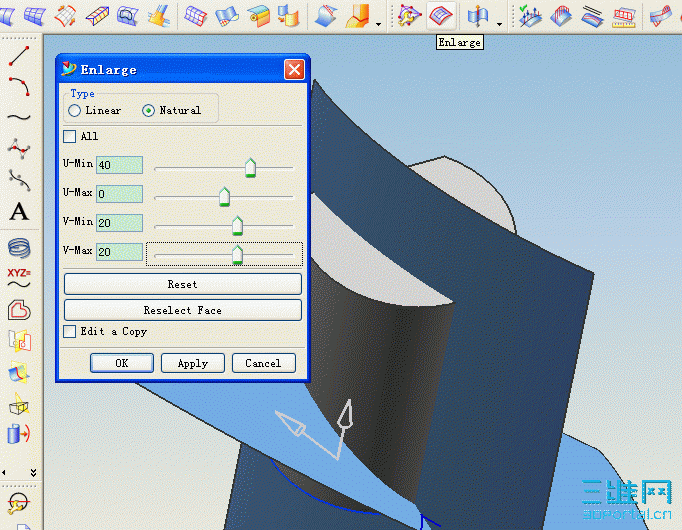
Task: Select the Law Extension patch surface icon
Action: (x=227, y=17)
